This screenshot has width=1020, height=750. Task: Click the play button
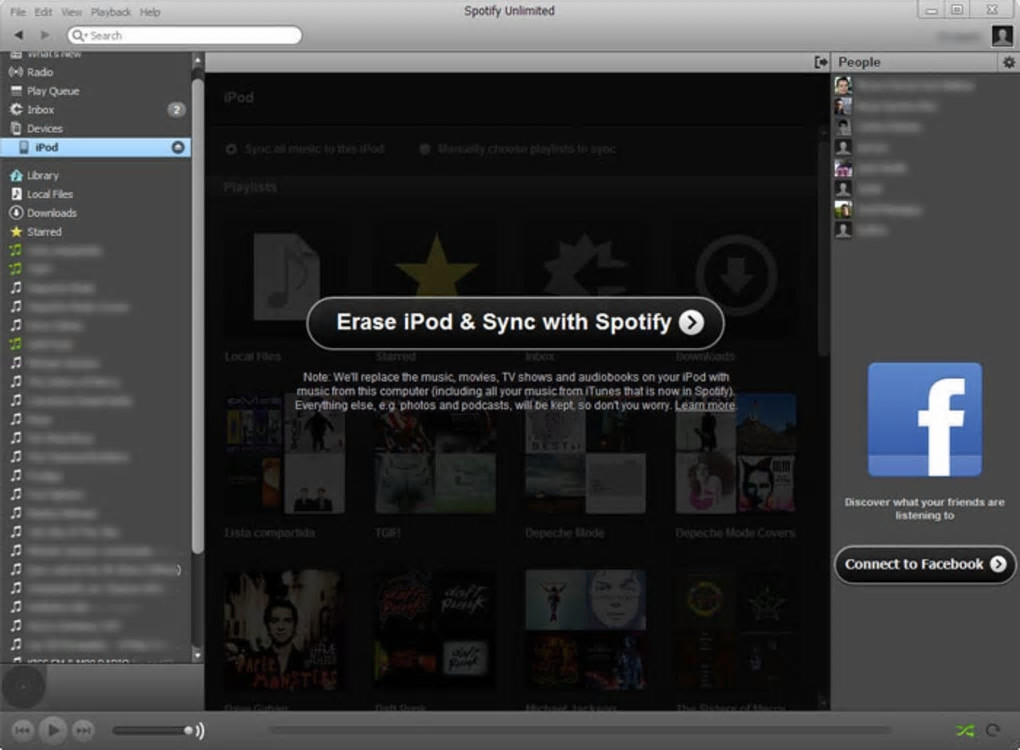(x=53, y=730)
